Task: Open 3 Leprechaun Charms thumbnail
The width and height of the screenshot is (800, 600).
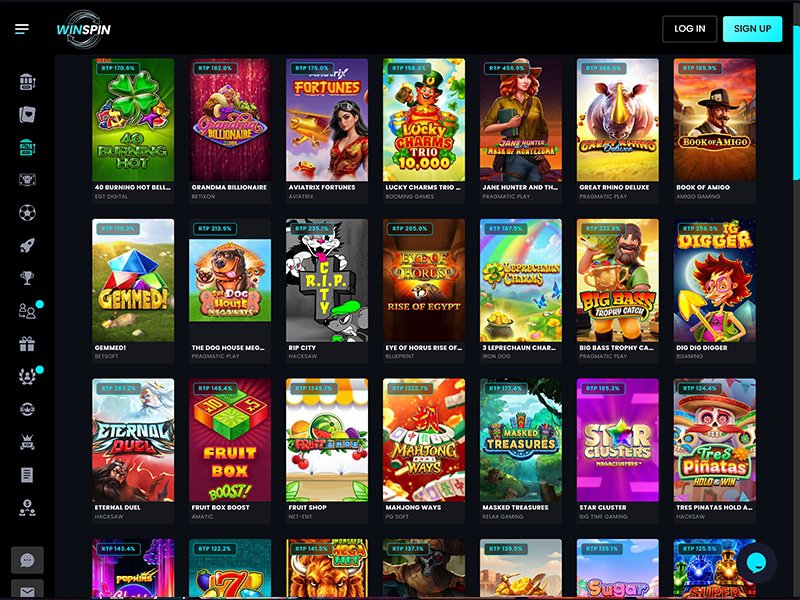Action: [521, 280]
